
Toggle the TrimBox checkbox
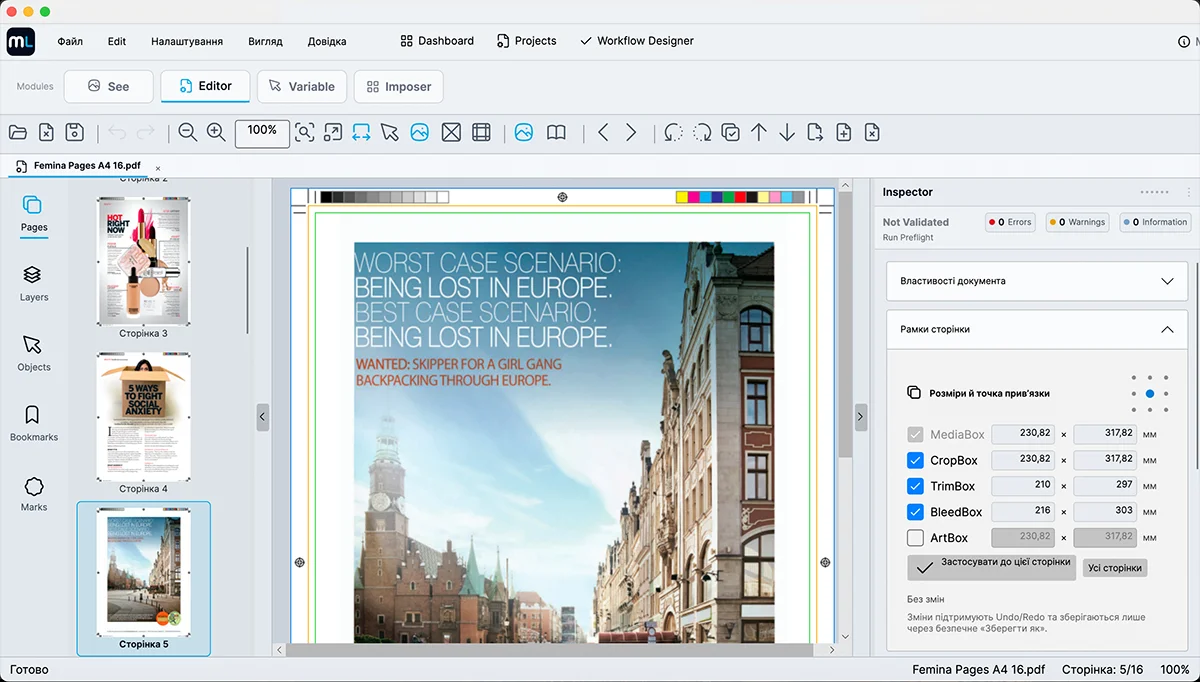pos(915,486)
